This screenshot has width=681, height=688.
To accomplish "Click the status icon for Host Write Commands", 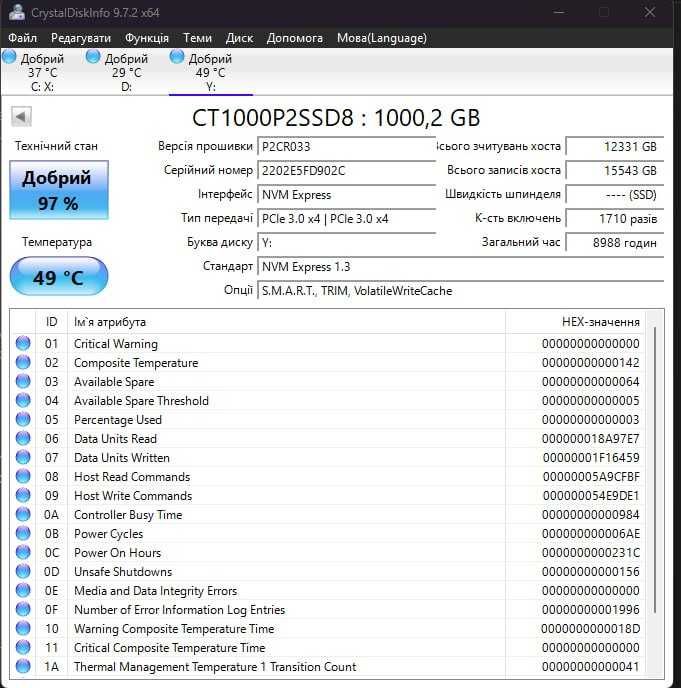I will [x=23, y=496].
